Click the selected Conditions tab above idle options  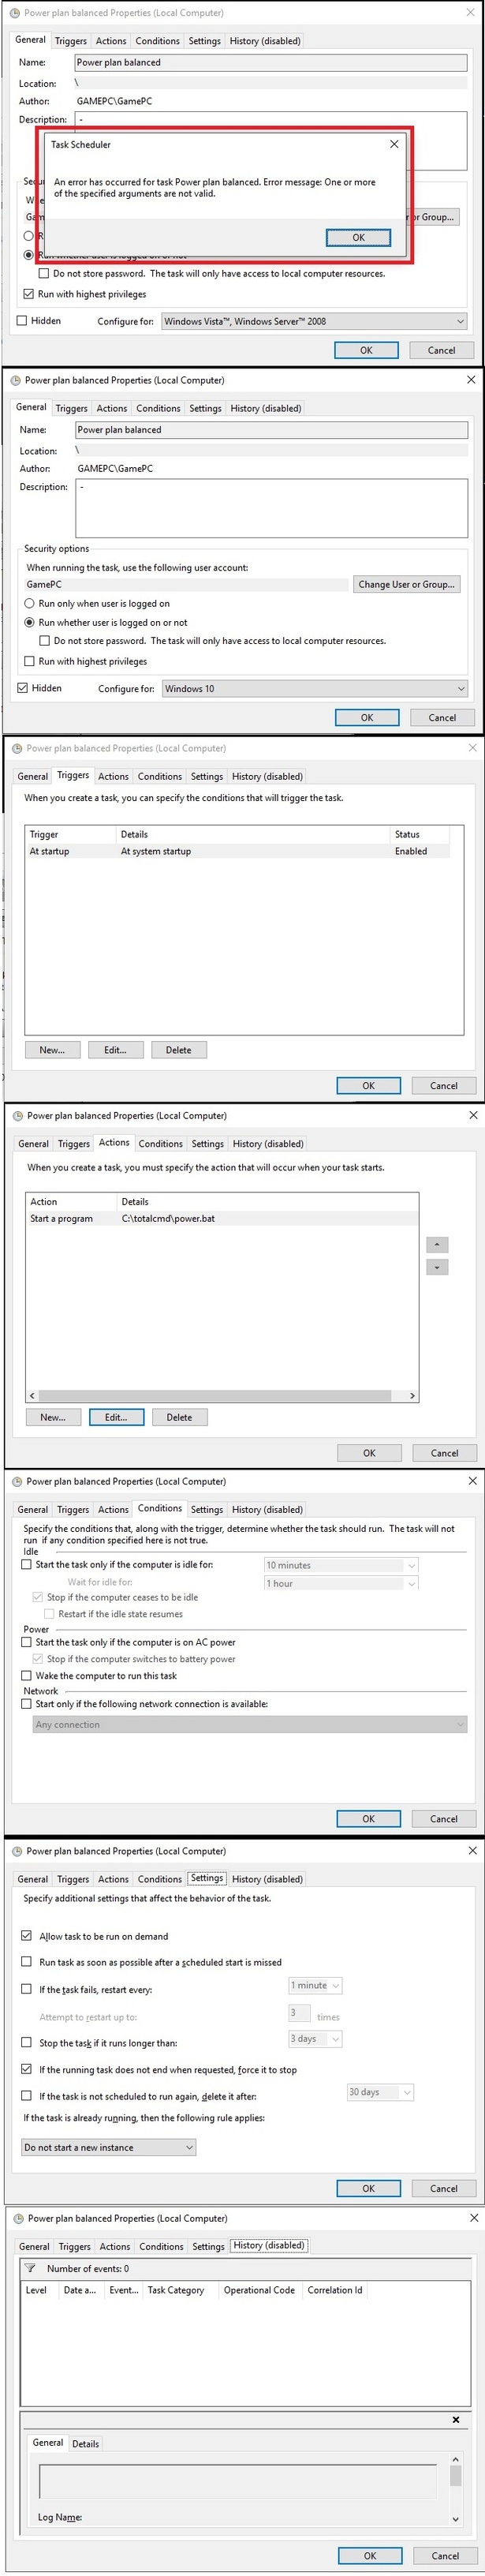click(x=160, y=1508)
